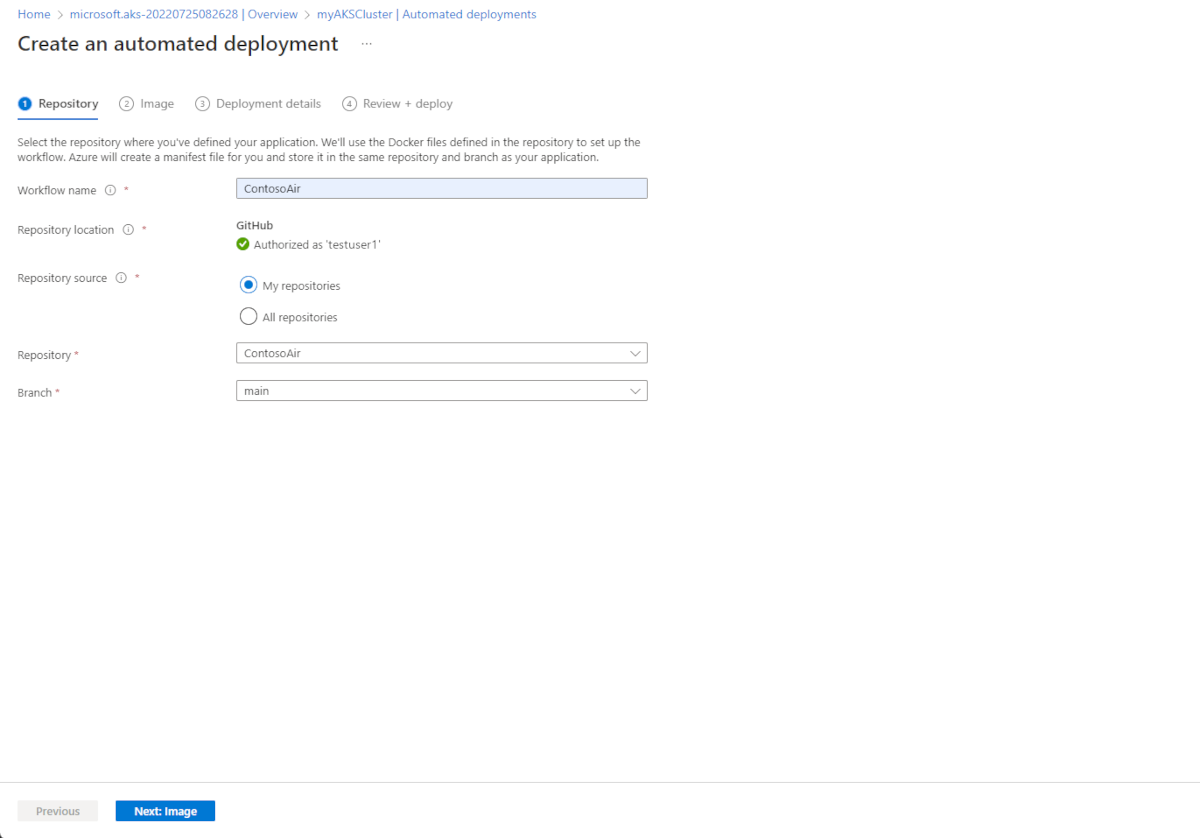Select the My repositories radio button

point(248,285)
